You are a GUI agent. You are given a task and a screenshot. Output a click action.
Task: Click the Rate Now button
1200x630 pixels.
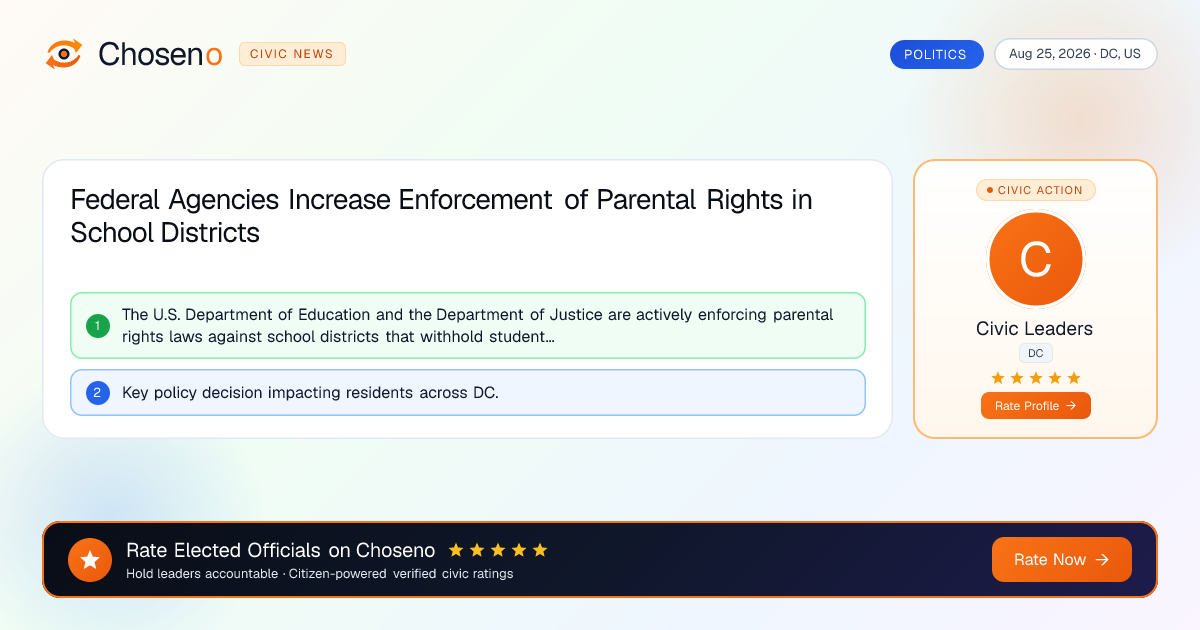(x=1062, y=560)
